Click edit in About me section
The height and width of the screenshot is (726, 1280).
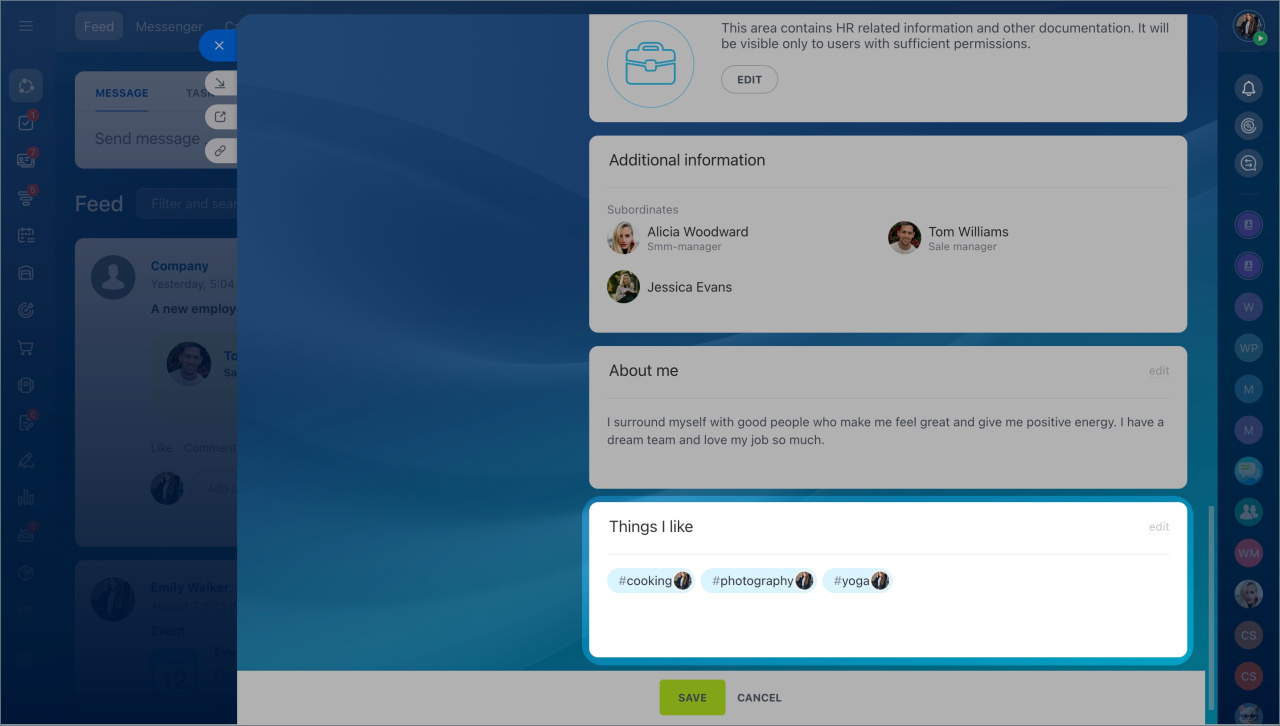(x=1158, y=371)
